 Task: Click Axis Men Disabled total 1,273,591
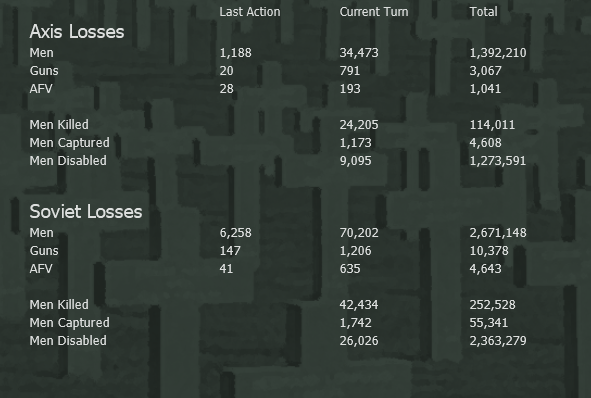pyautogui.click(x=498, y=161)
